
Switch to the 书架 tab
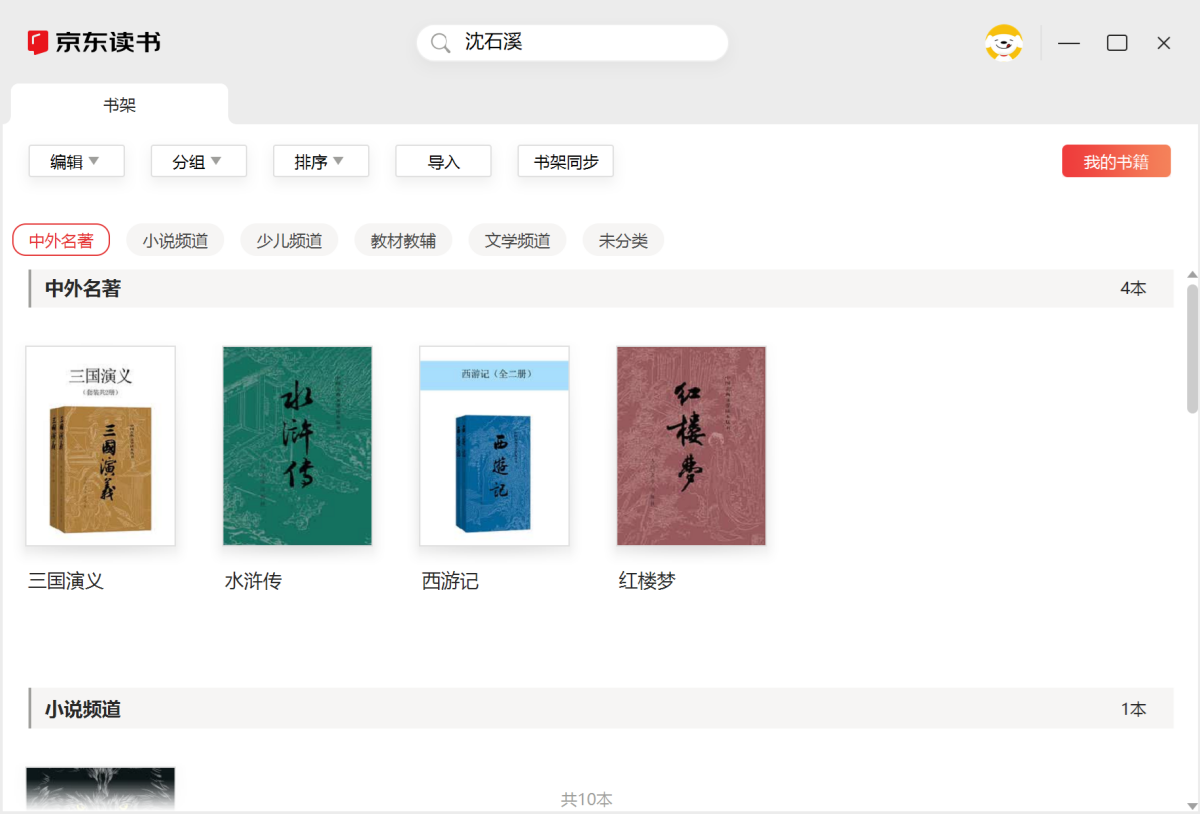120,105
